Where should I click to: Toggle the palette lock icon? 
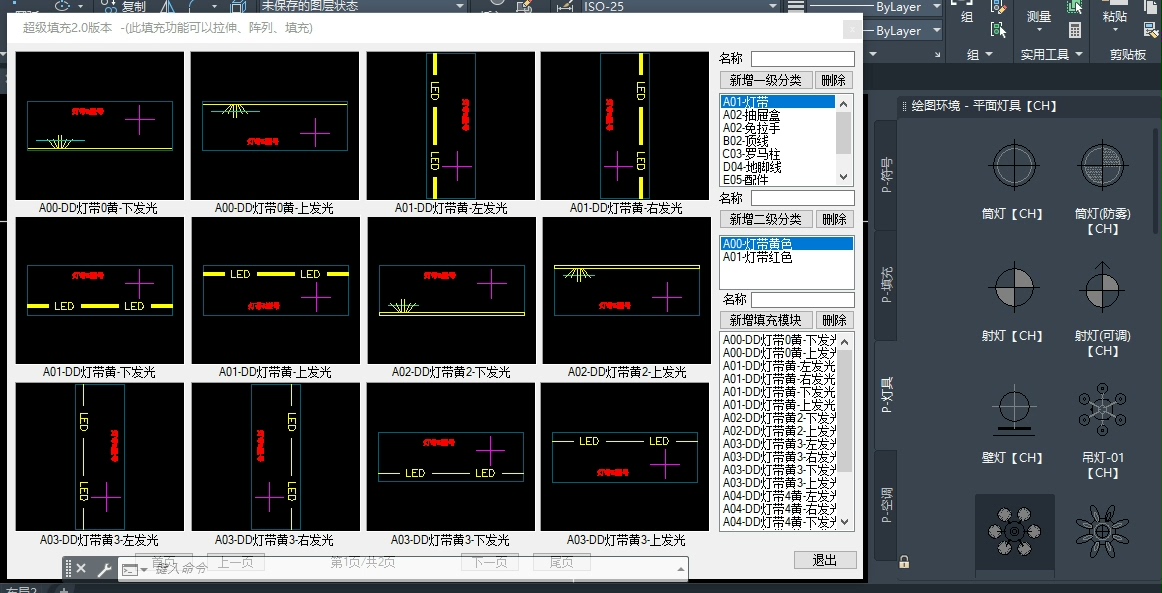coord(904,562)
